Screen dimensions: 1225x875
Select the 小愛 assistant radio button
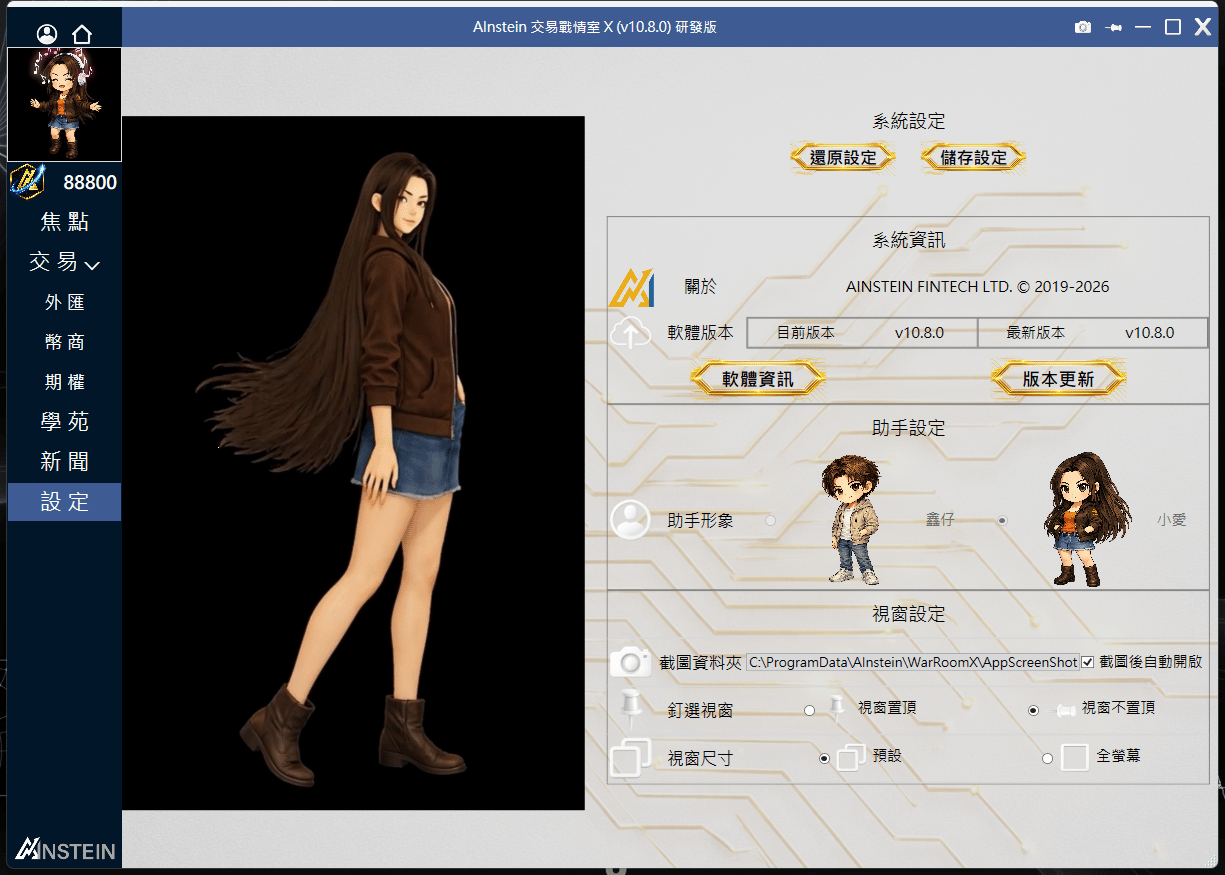pyautogui.click(x=1002, y=520)
